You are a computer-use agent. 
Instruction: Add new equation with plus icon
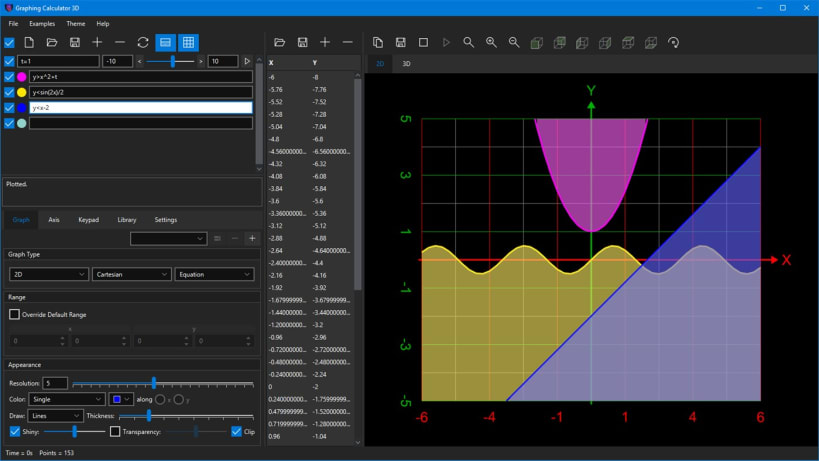click(x=97, y=43)
